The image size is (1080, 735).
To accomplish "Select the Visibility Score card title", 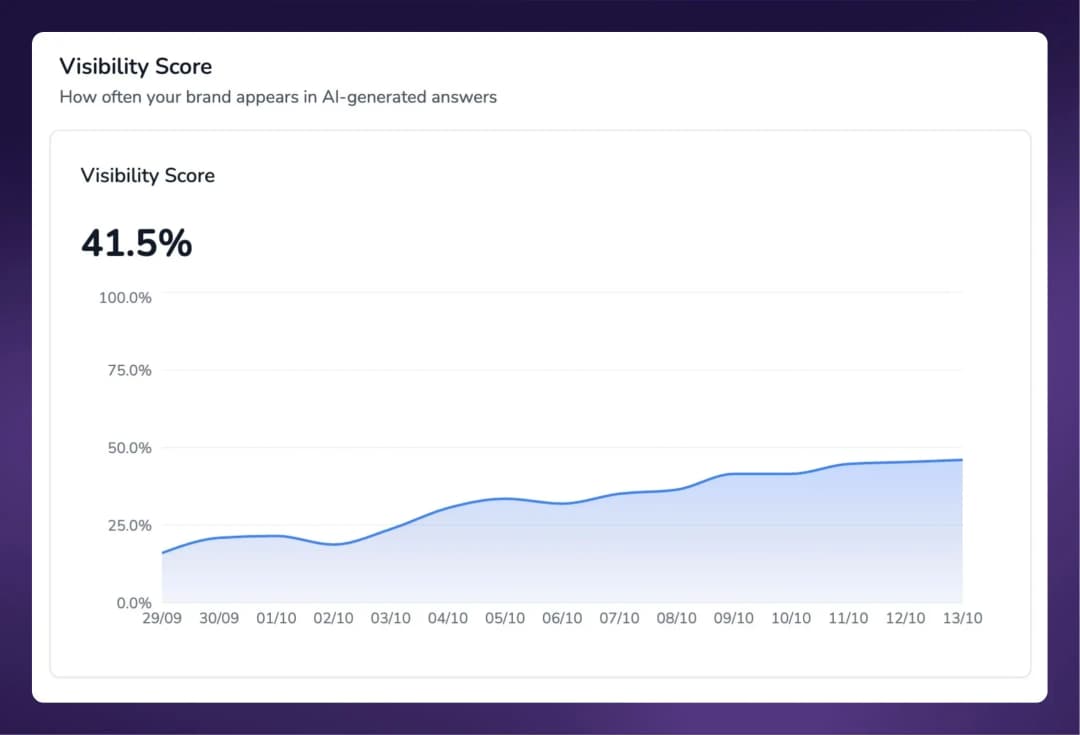I will pyautogui.click(x=147, y=175).
